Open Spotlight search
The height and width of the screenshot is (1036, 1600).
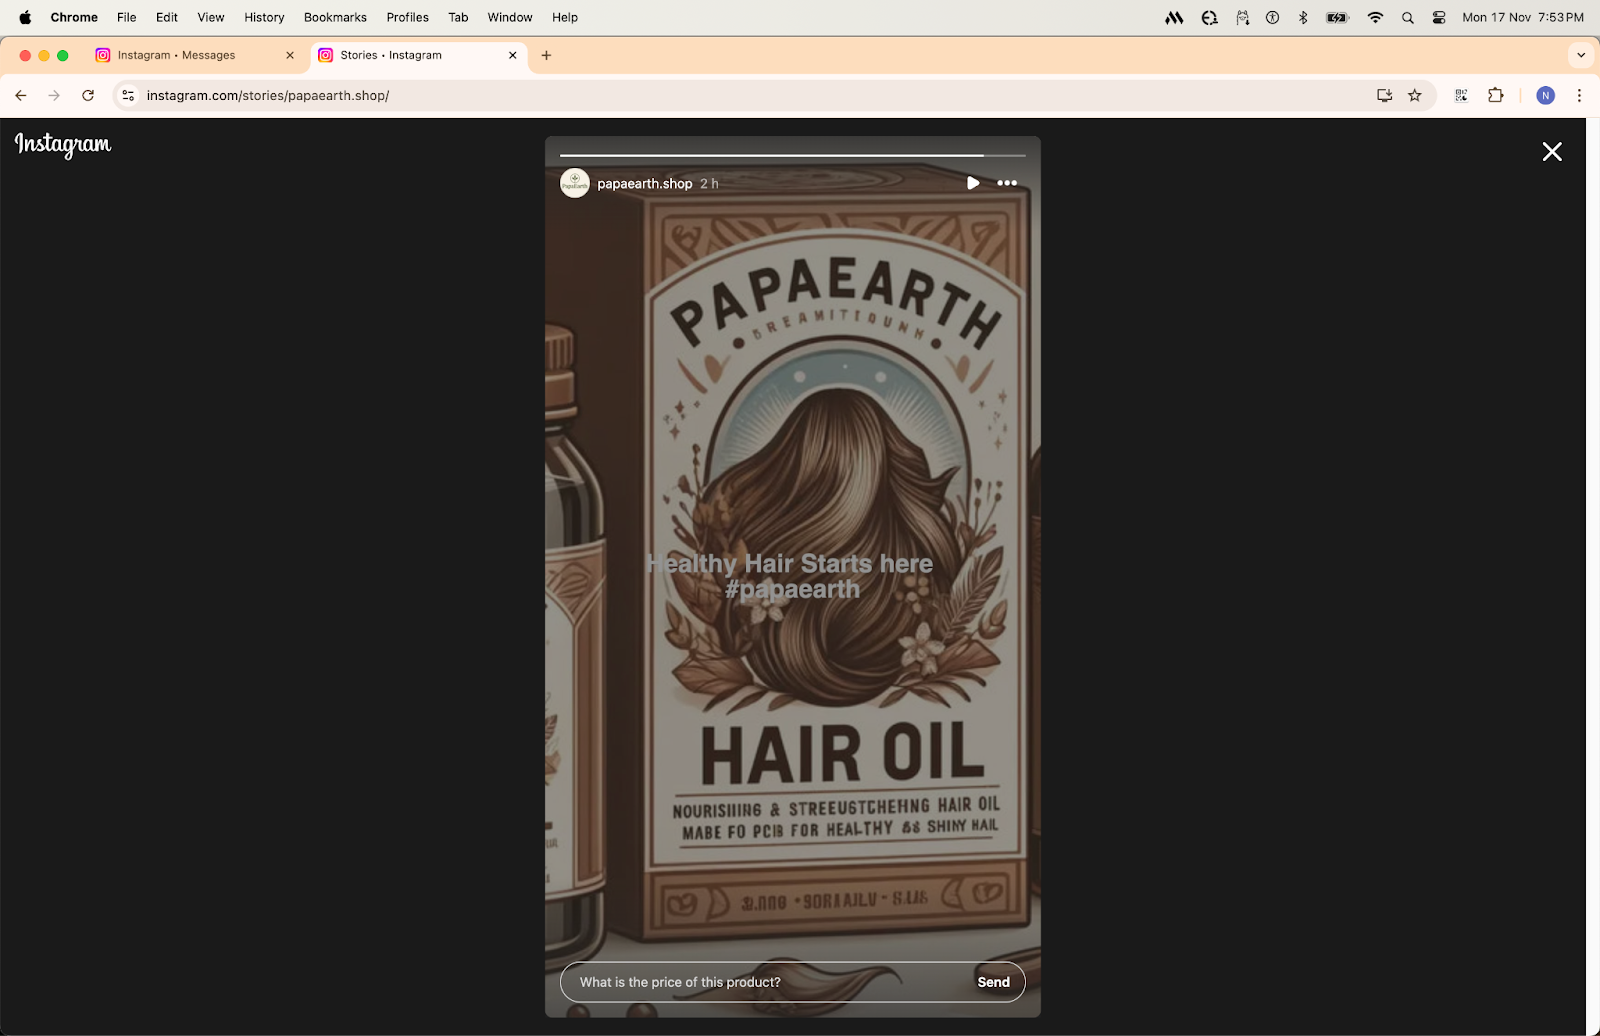click(x=1408, y=17)
